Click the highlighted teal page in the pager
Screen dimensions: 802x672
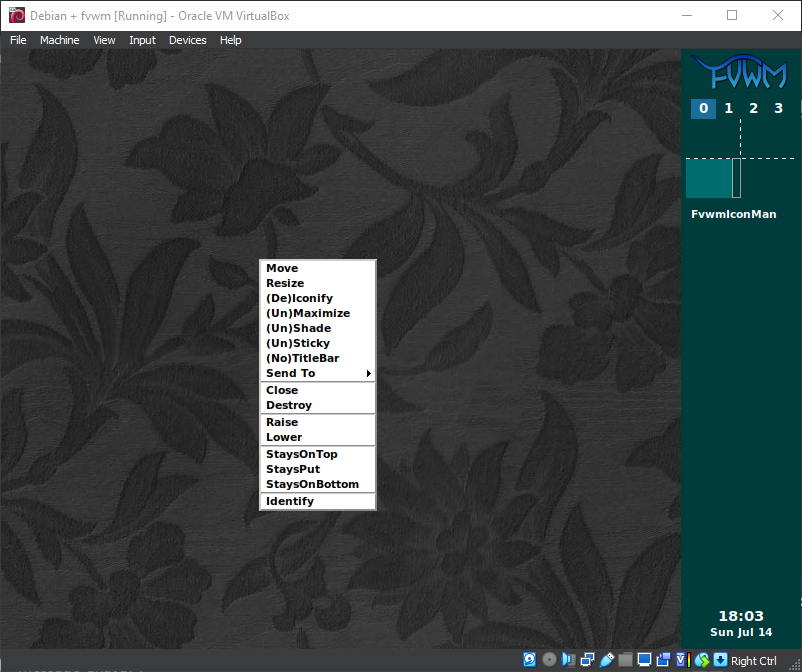point(709,178)
